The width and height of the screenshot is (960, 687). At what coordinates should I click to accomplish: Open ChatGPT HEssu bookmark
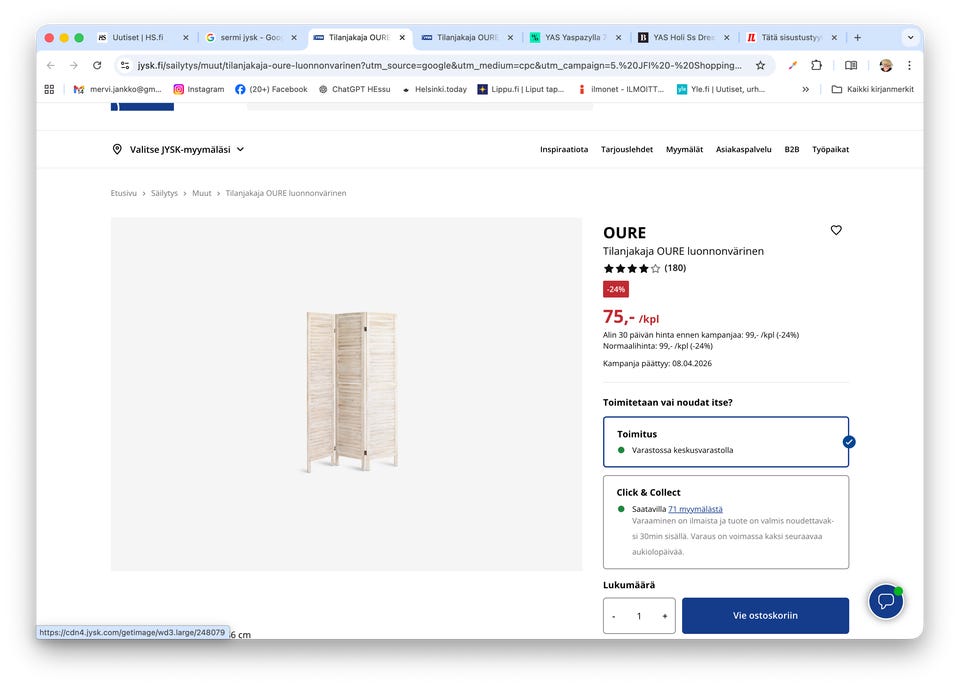click(354, 89)
